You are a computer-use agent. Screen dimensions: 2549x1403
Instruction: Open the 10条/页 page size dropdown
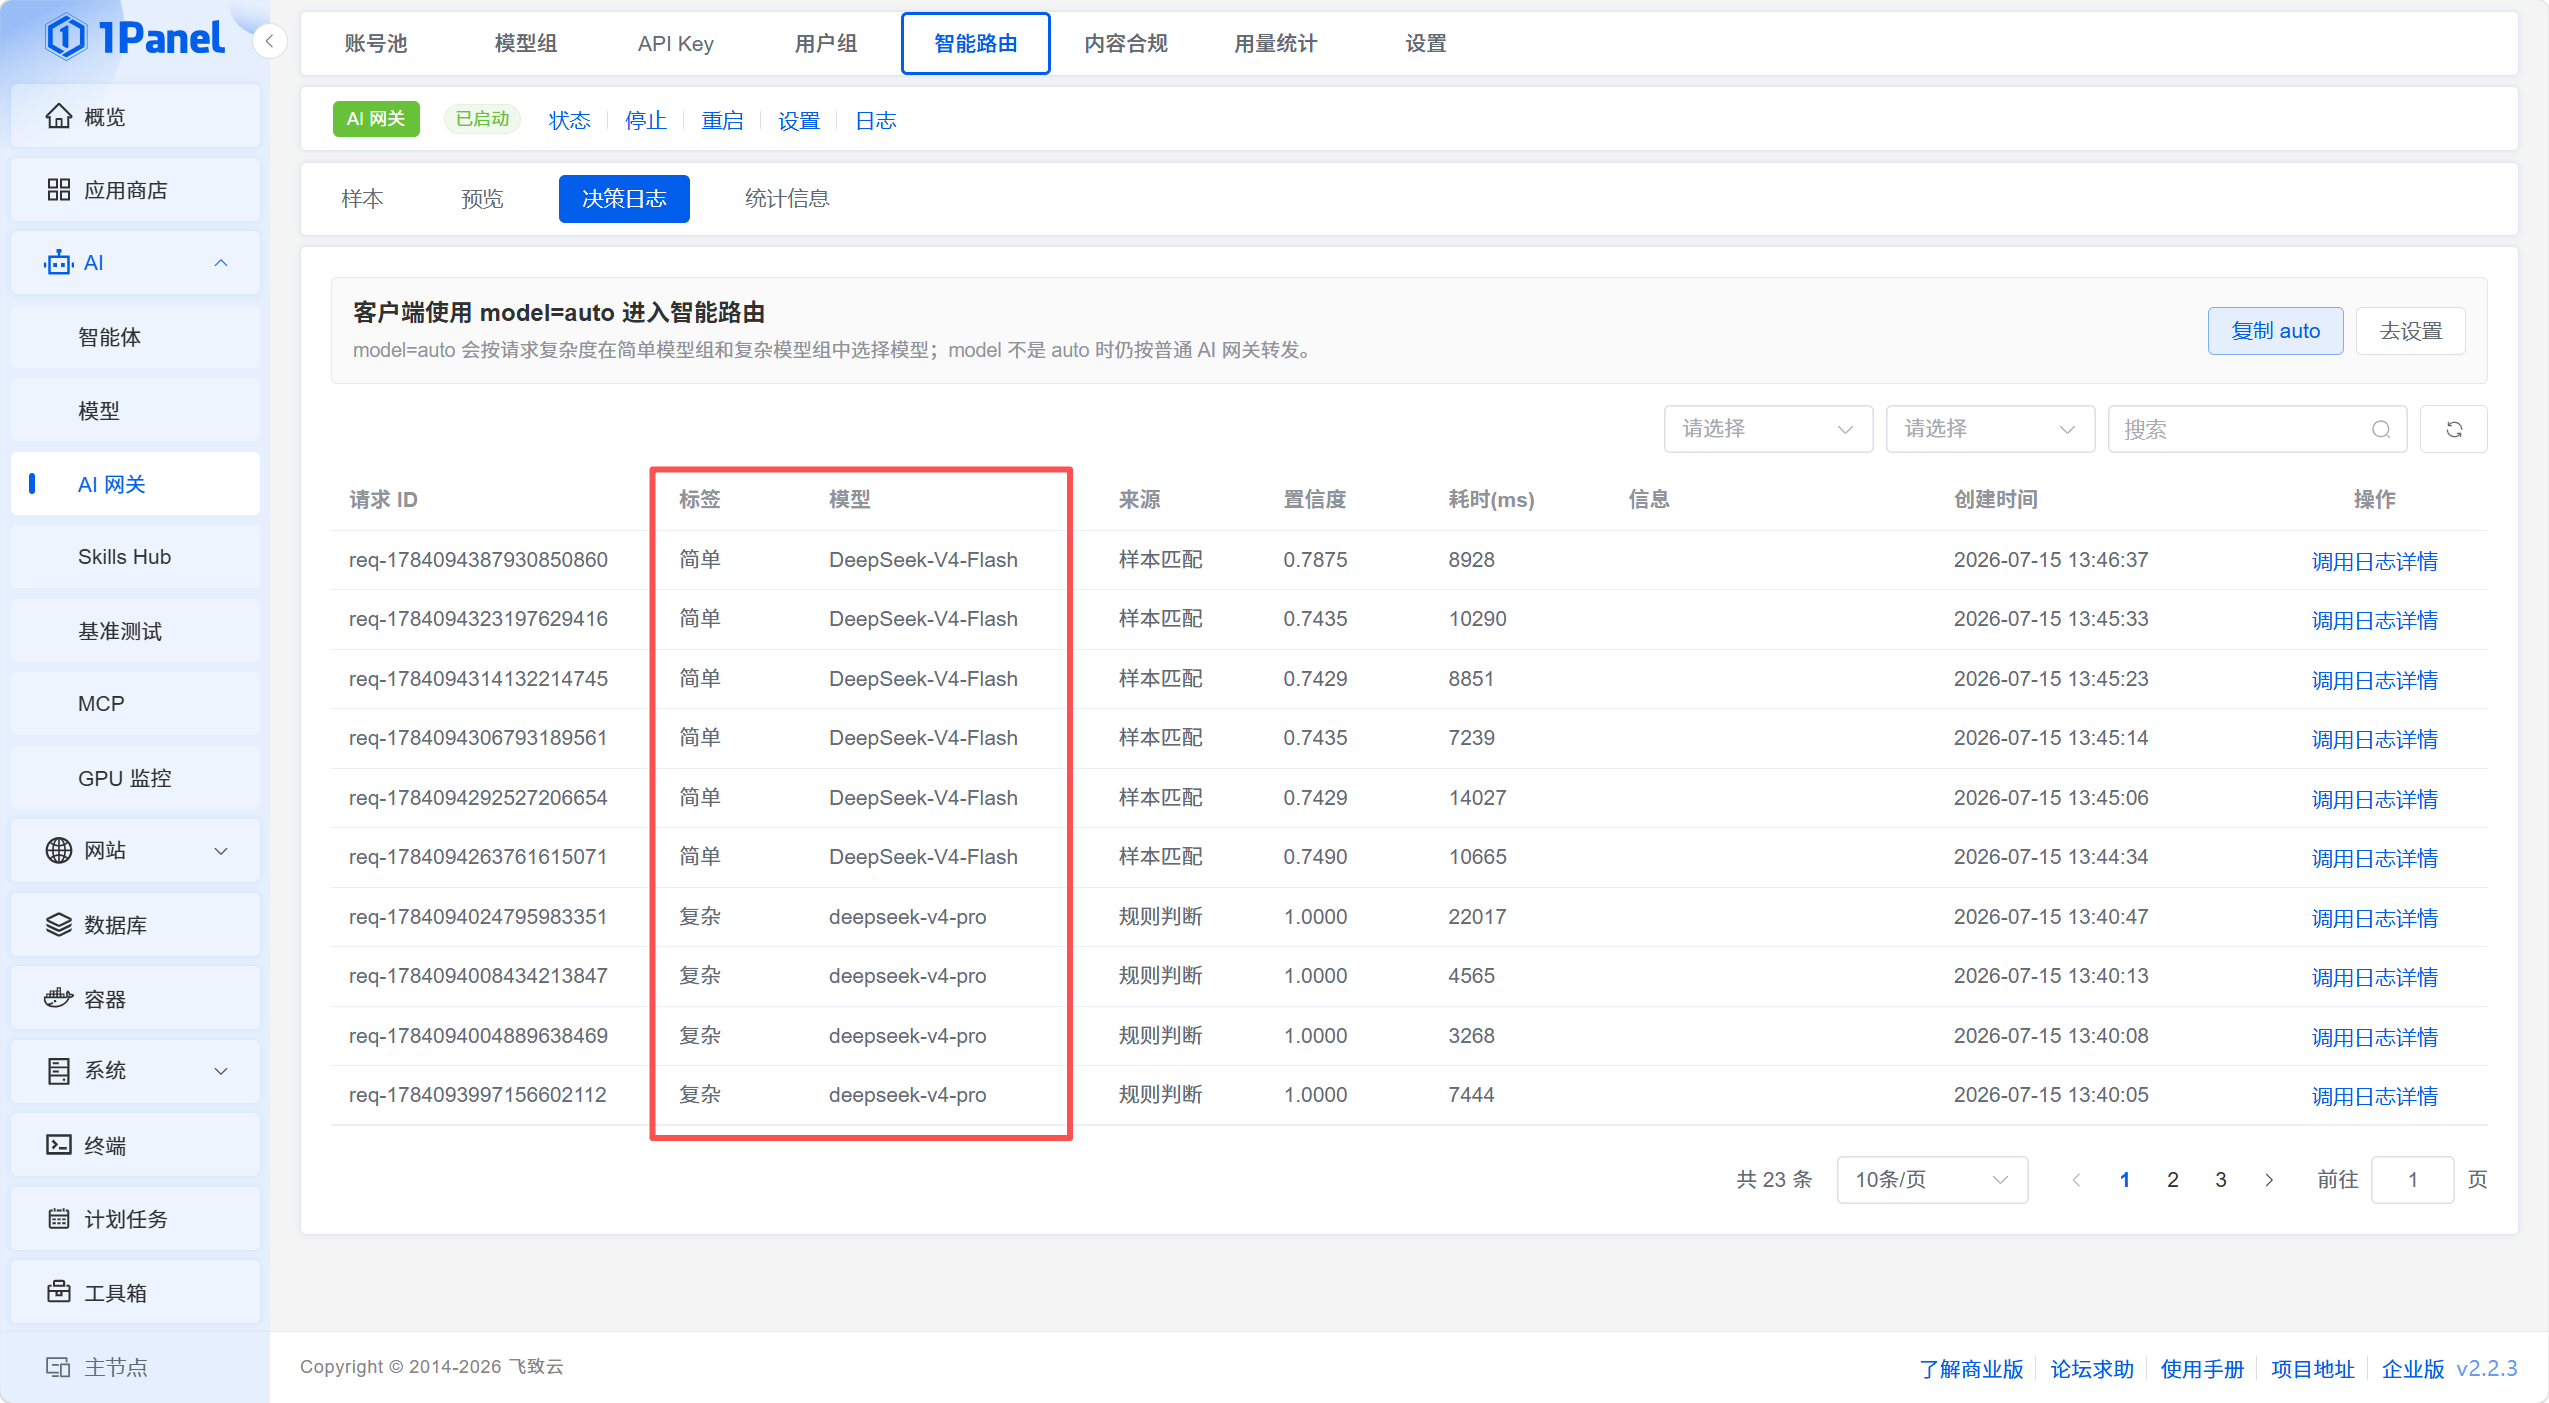(1932, 1180)
